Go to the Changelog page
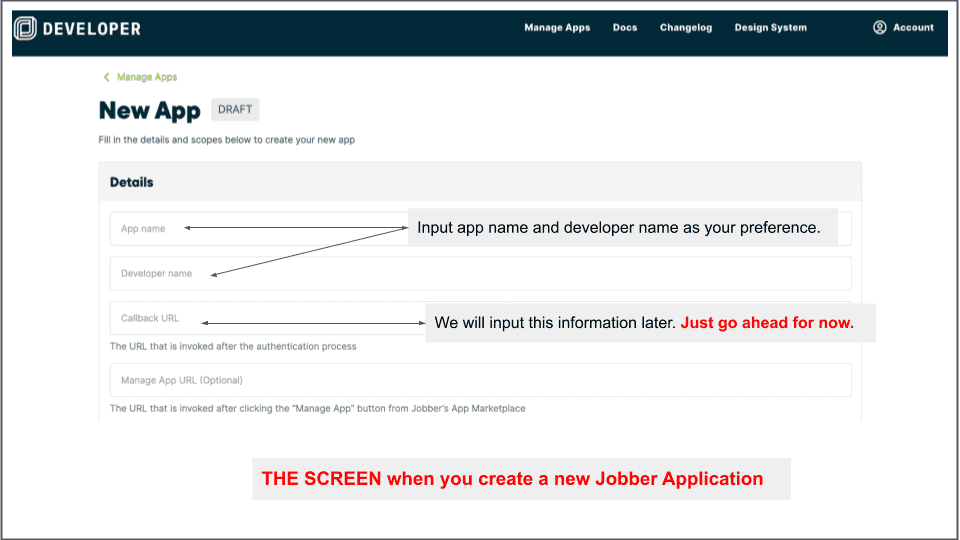 [686, 28]
